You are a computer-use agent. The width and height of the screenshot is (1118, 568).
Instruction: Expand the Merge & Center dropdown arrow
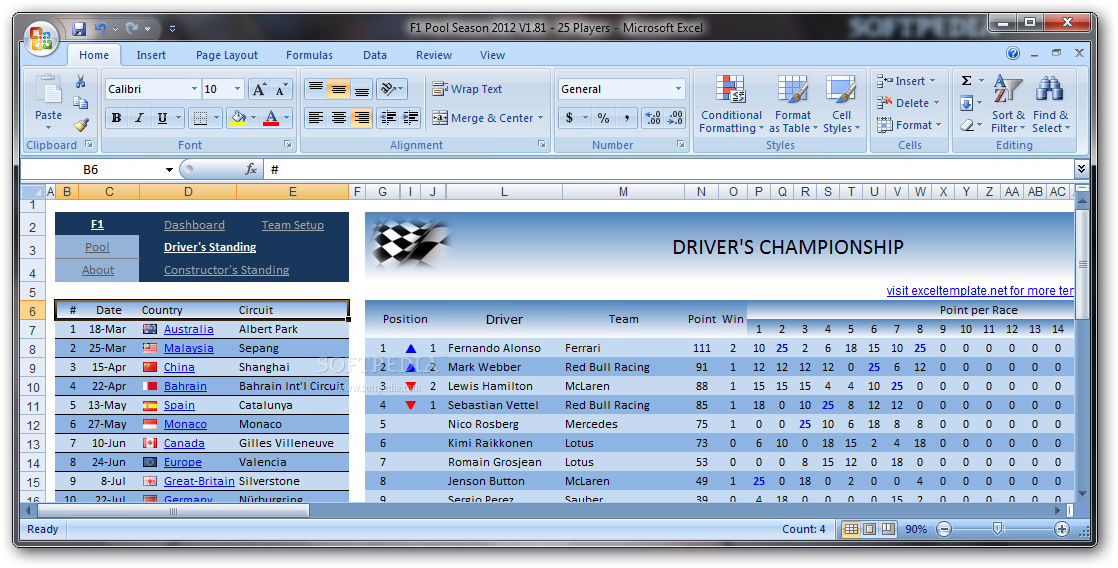(x=540, y=118)
